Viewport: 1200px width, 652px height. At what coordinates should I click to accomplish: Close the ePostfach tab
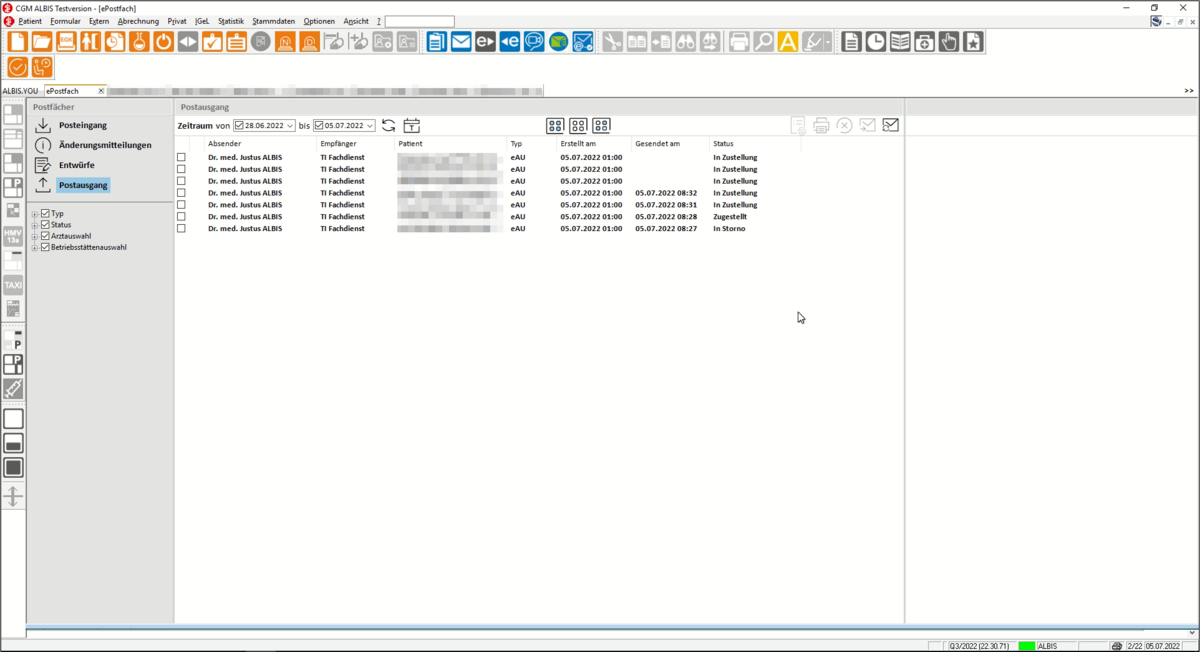point(101,91)
